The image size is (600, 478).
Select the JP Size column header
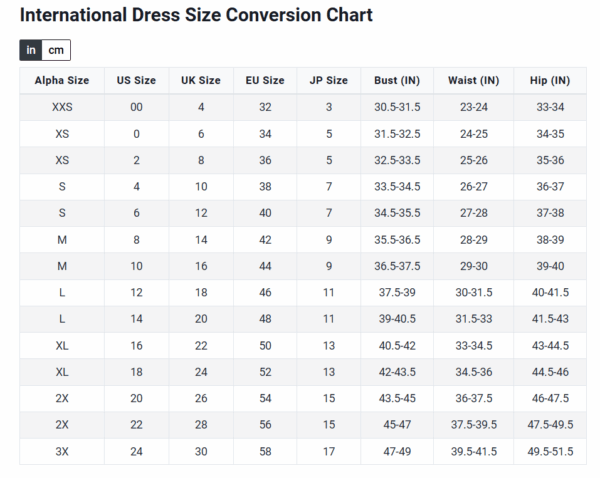click(x=328, y=80)
